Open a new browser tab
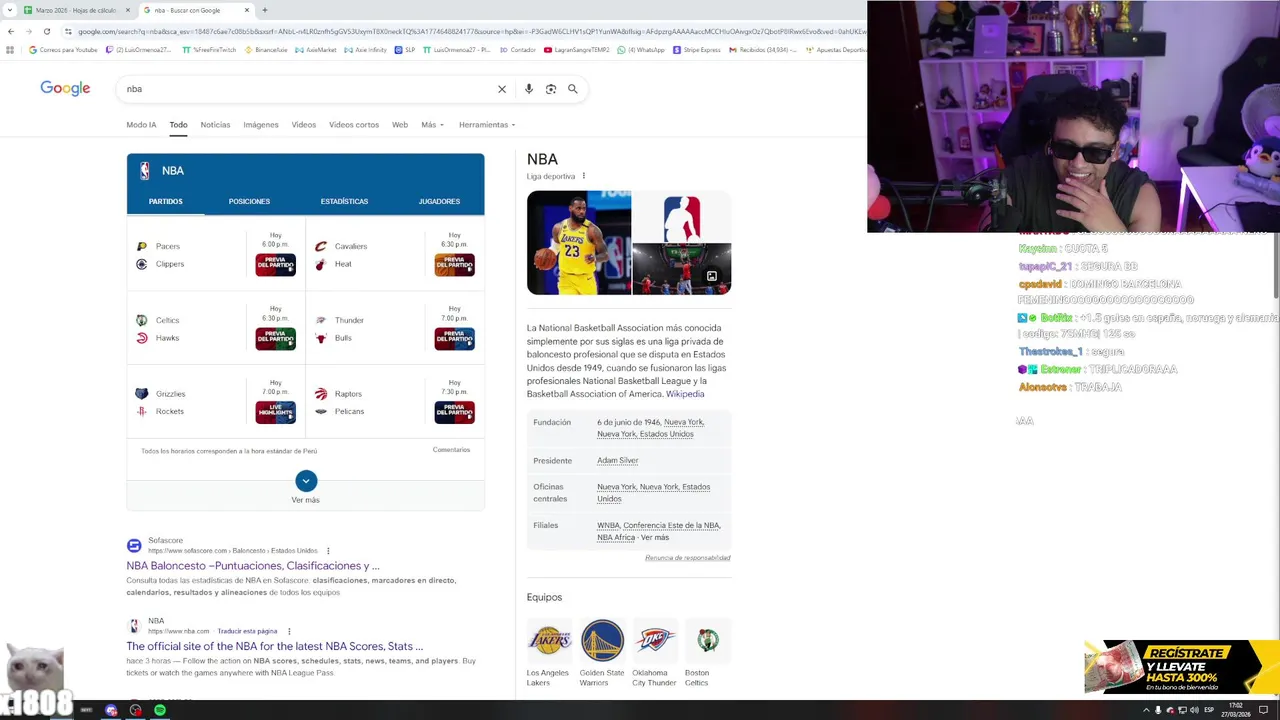 coord(265,10)
